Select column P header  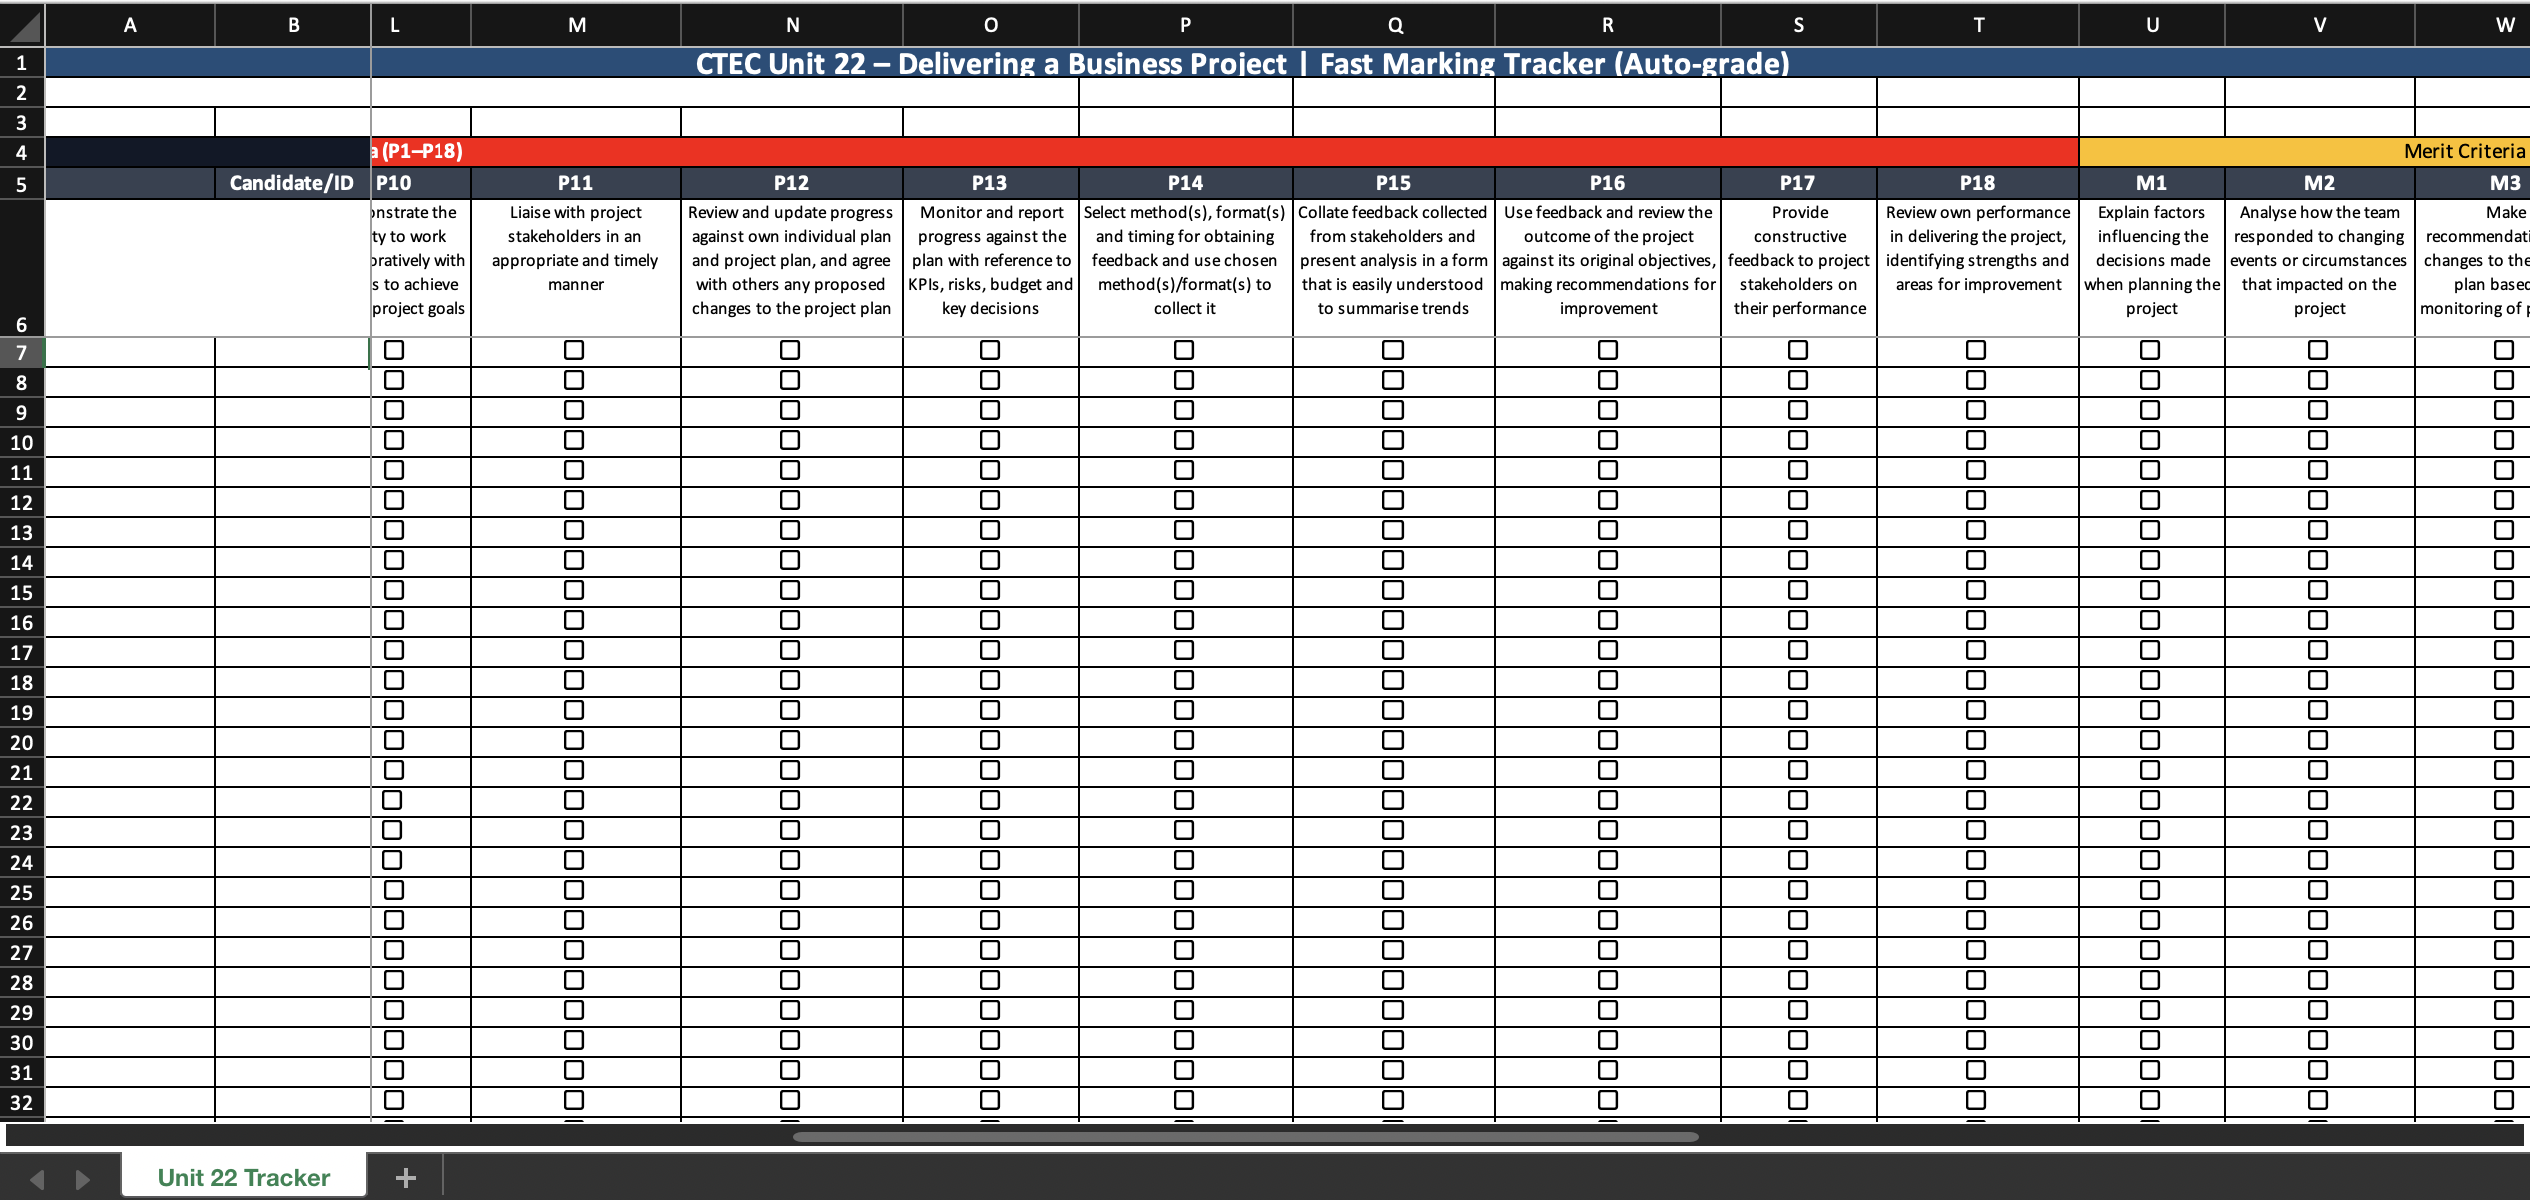coord(1185,25)
